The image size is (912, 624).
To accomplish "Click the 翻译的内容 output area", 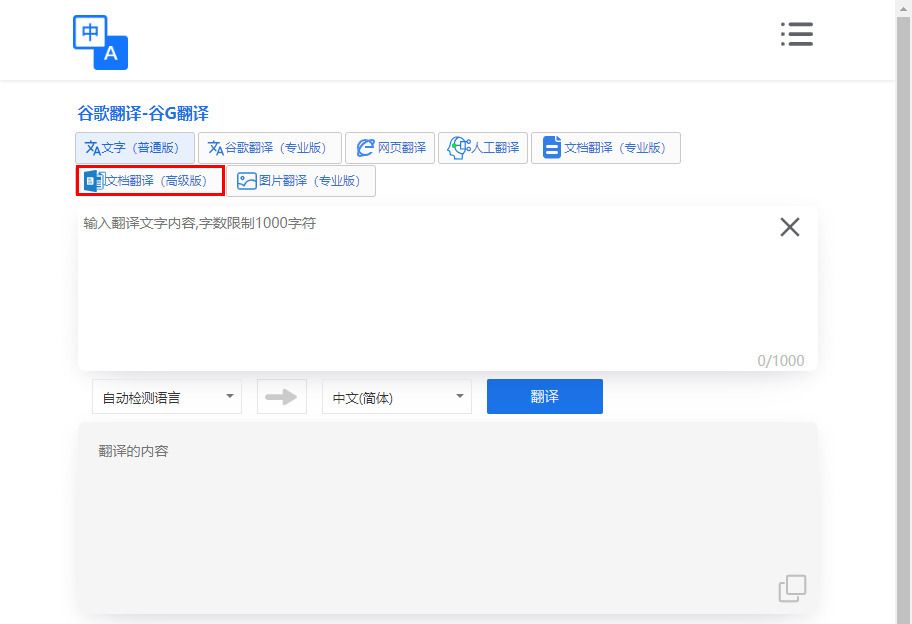I will click(447, 518).
